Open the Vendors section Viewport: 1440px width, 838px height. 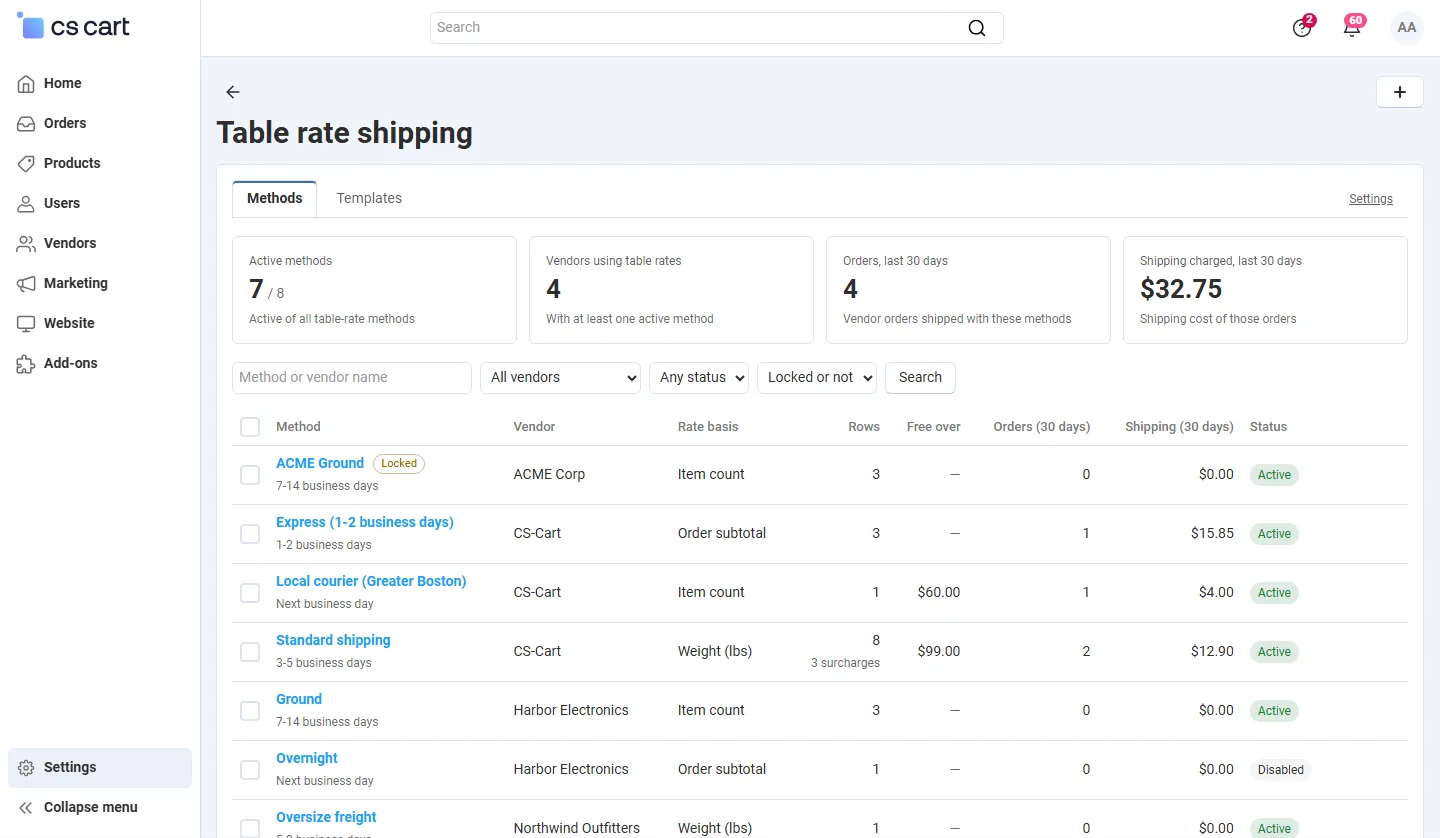pos(100,243)
